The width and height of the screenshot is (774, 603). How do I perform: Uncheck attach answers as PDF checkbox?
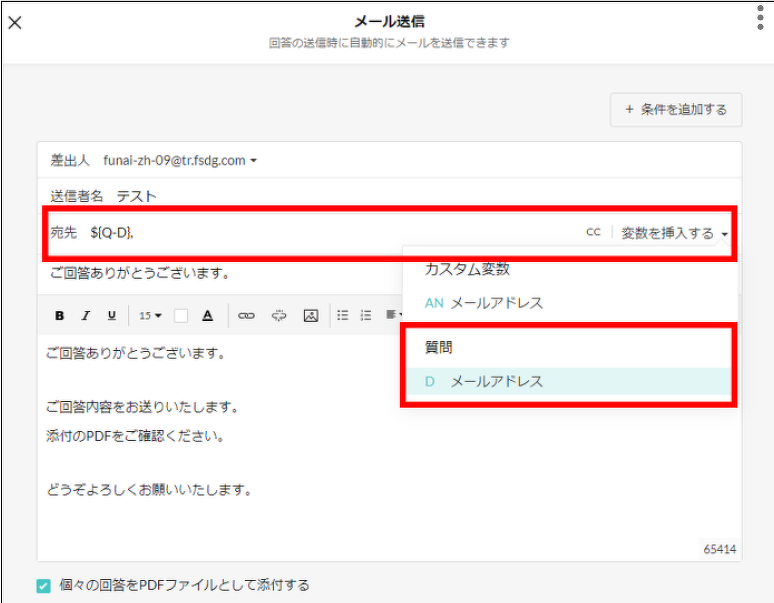point(43,586)
